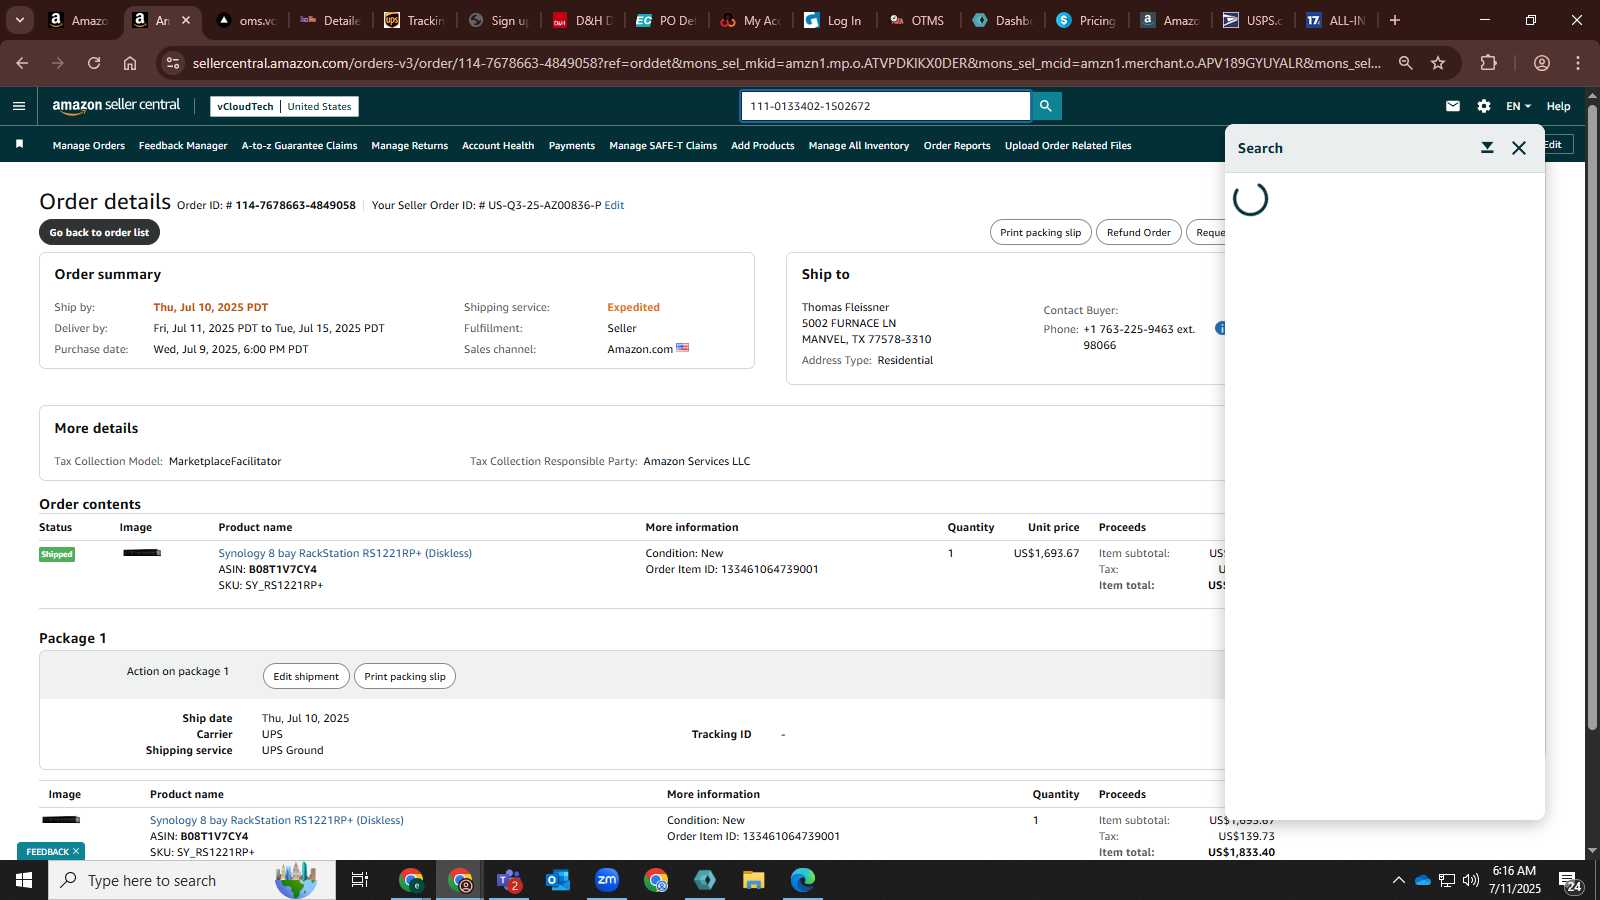Collapse the Search panel
This screenshot has width=1600, height=900.
(x=1487, y=148)
